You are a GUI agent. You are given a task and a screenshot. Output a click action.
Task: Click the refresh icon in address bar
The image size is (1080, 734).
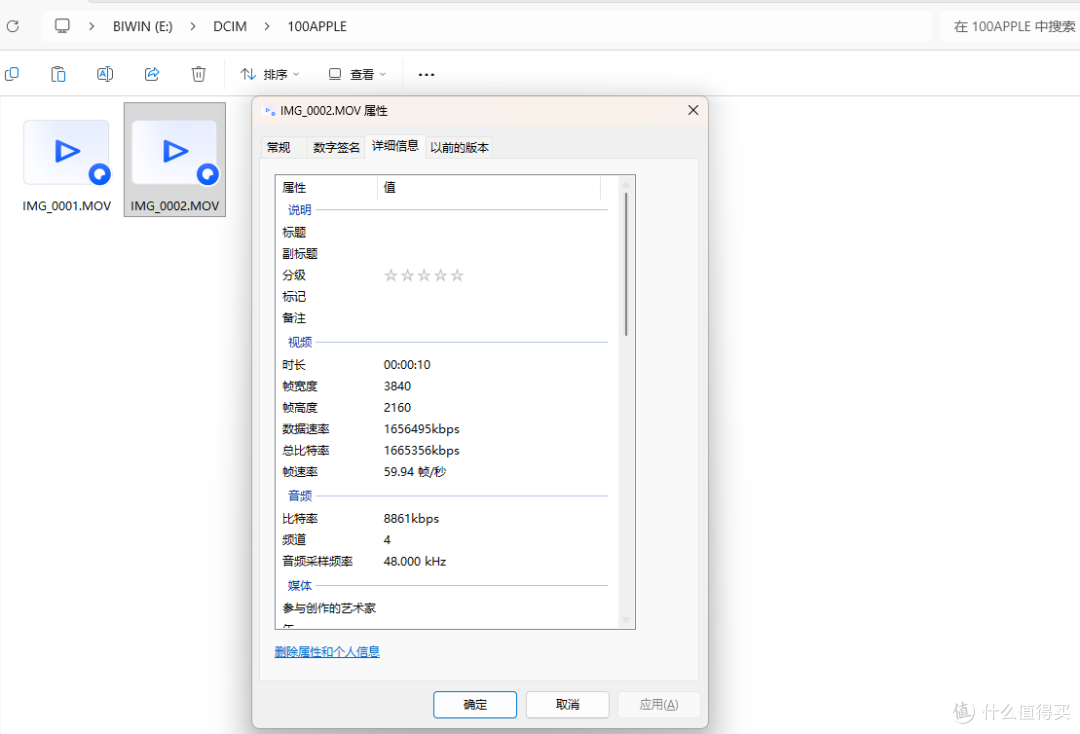coord(12,26)
